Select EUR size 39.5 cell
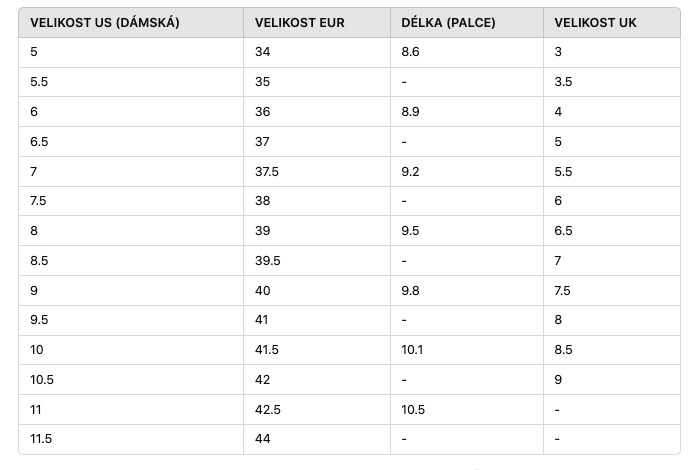Image resolution: width=692 pixels, height=470 pixels. click(317, 261)
